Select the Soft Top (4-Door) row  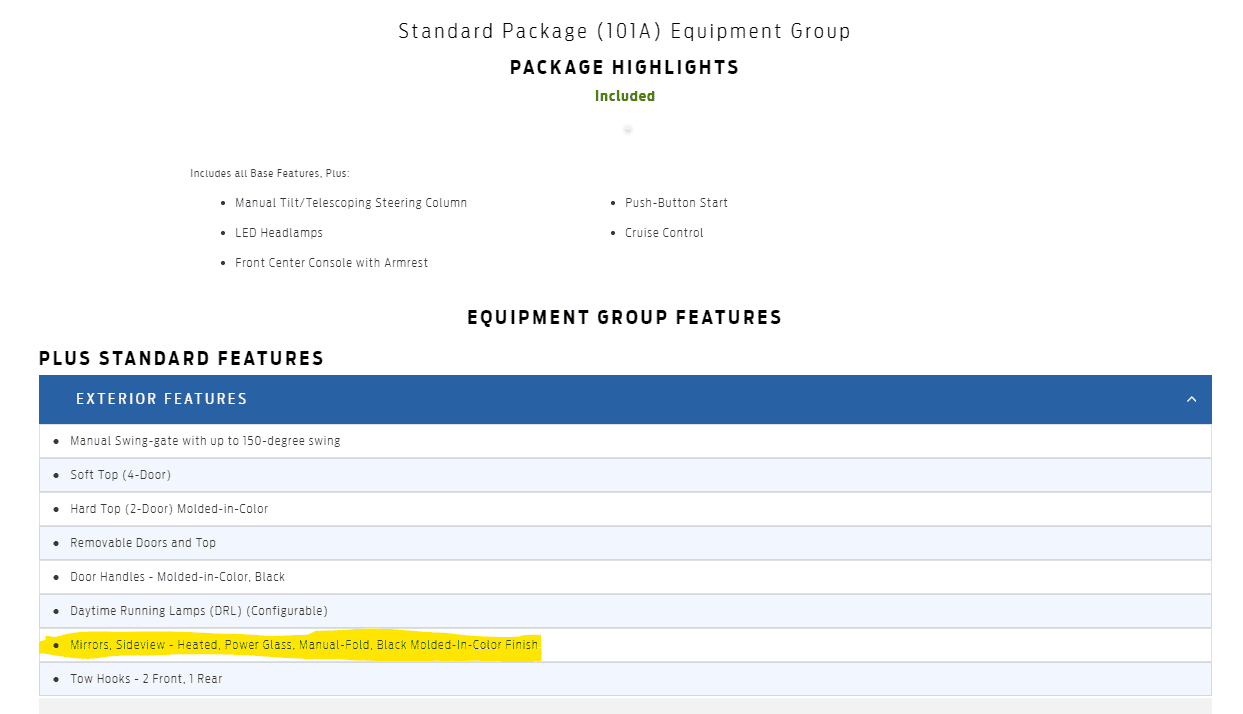point(625,475)
